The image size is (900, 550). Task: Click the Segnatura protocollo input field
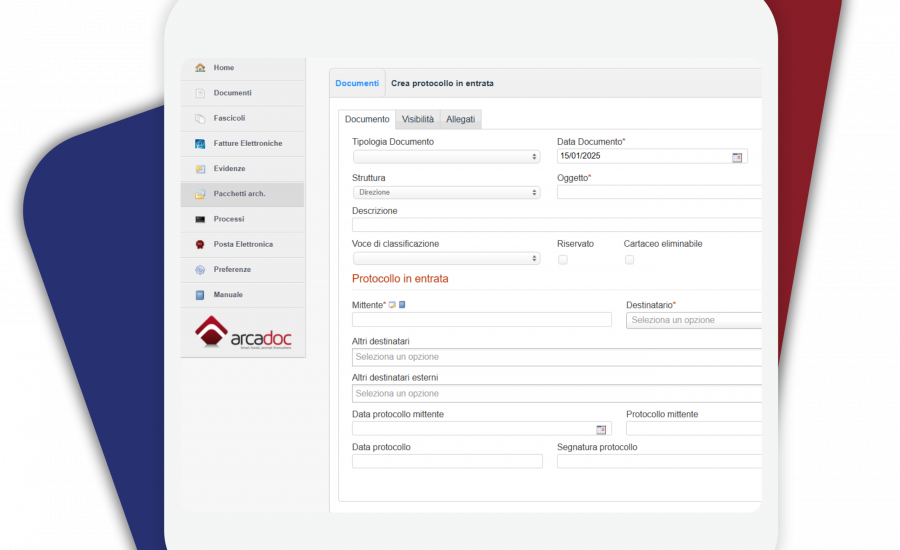click(660, 462)
